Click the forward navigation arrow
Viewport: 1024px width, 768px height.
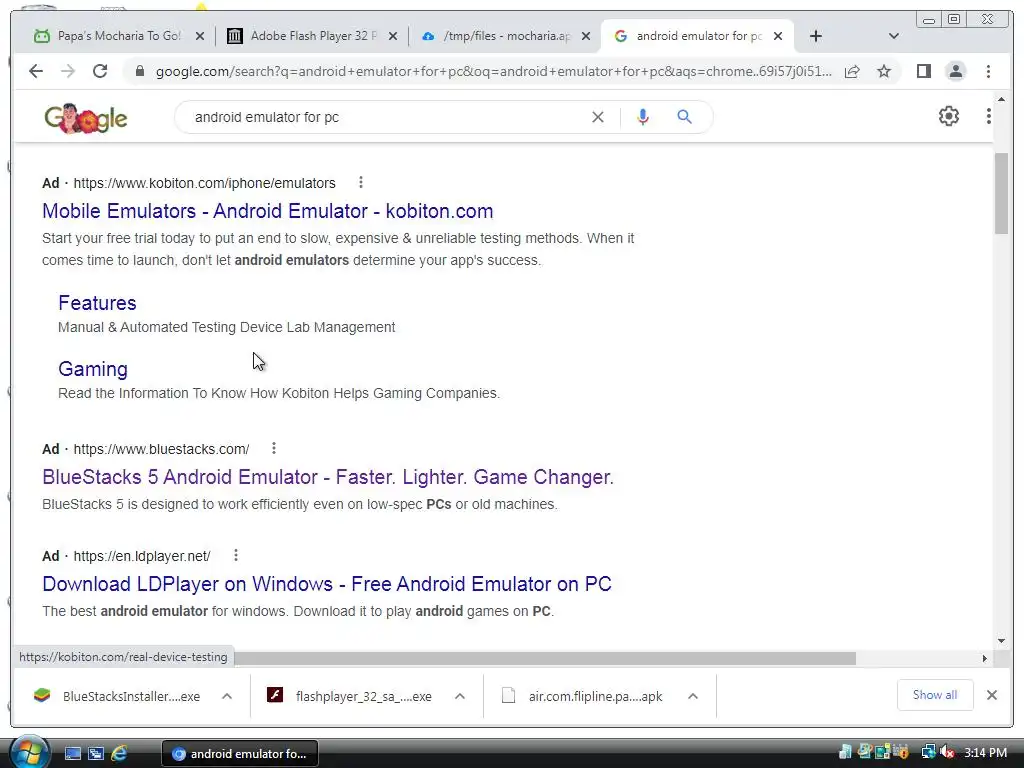pyautogui.click(x=68, y=71)
